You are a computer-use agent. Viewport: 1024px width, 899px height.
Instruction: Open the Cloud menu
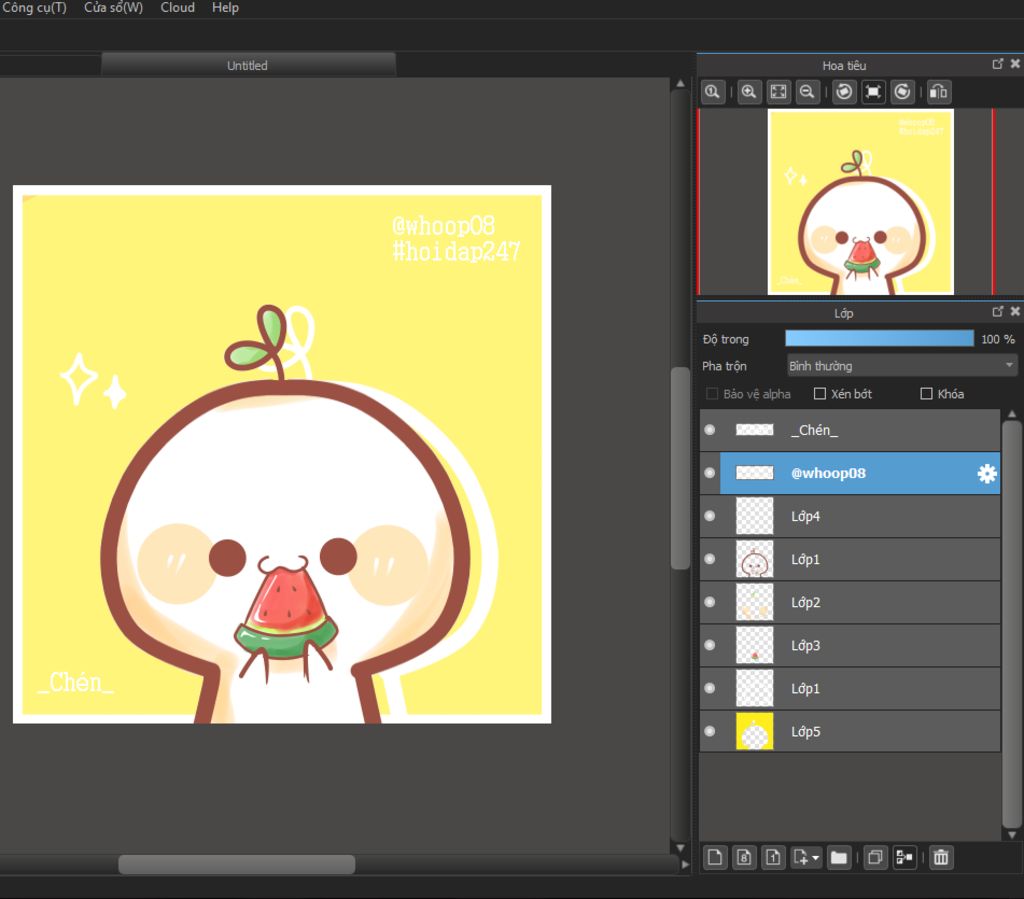pos(178,8)
